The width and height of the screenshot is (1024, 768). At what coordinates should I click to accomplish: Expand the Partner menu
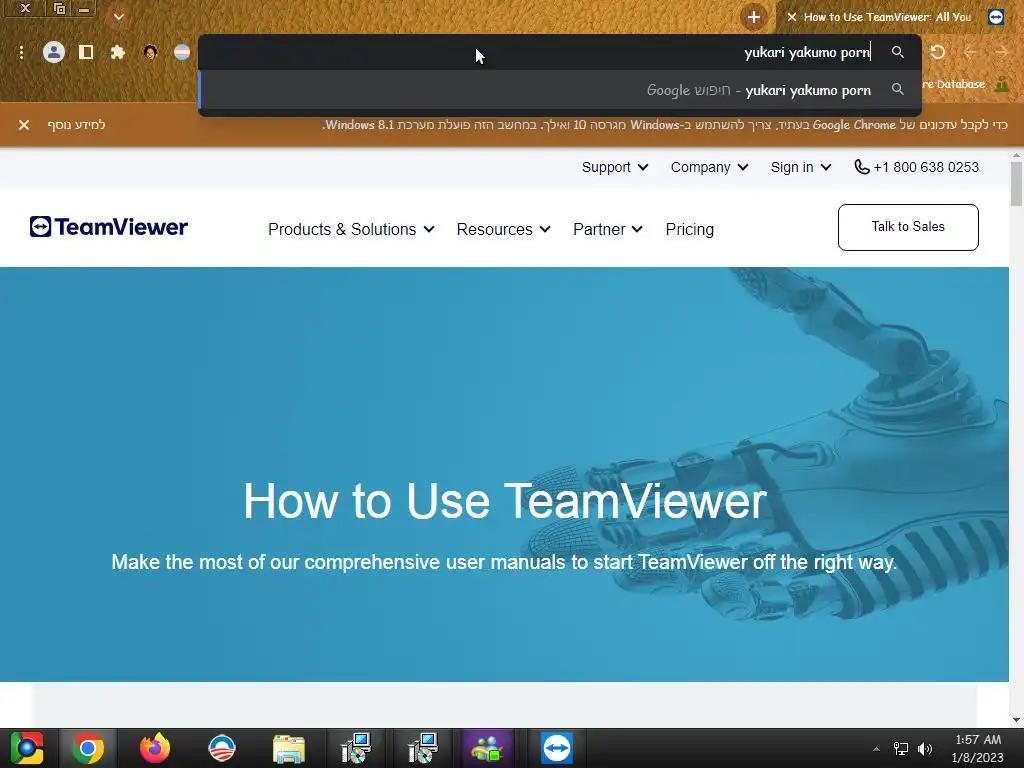(x=607, y=229)
